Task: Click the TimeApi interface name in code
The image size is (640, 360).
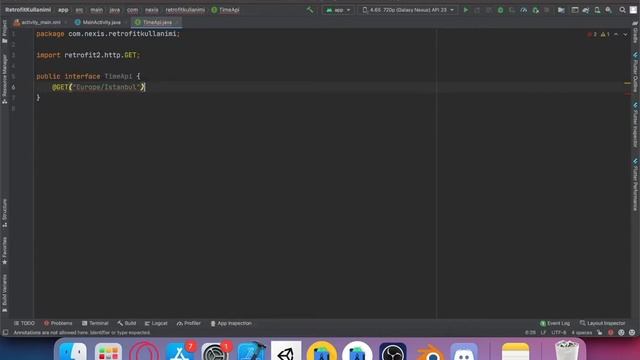Action: 118,76
